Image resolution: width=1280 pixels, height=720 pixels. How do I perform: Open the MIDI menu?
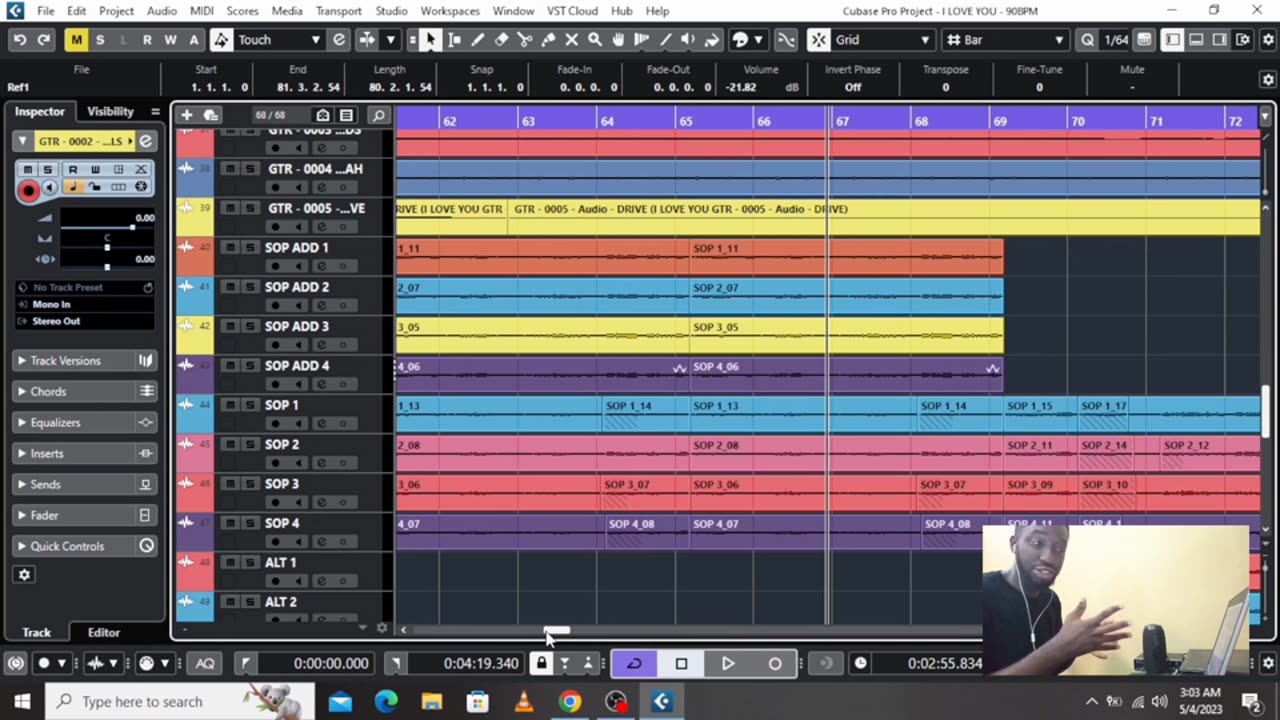coord(201,11)
